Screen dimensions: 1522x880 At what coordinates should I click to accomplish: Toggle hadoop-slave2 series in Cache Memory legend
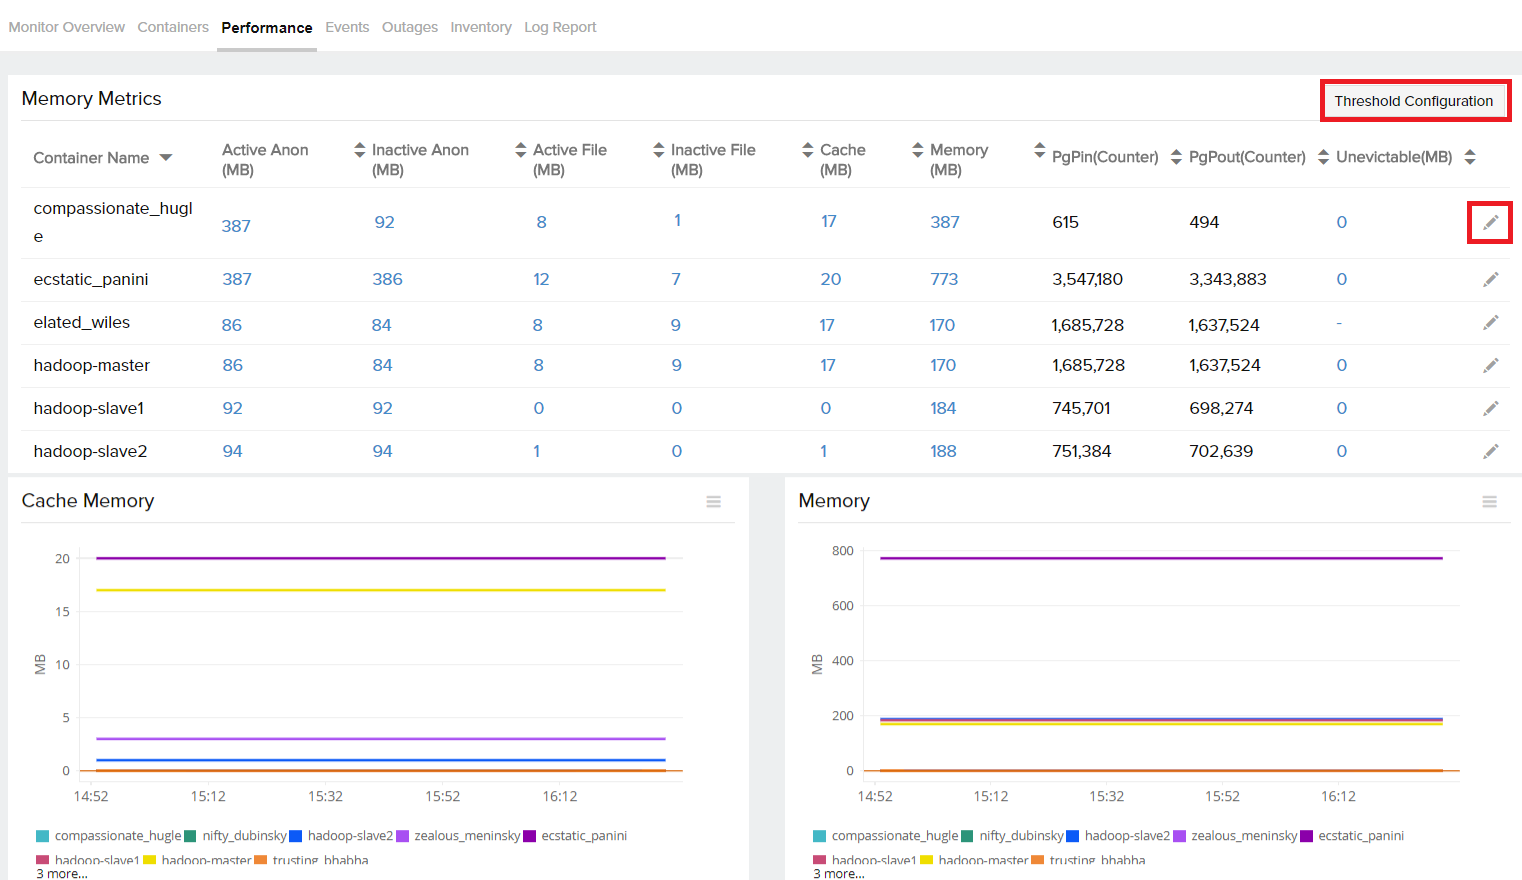coord(349,836)
